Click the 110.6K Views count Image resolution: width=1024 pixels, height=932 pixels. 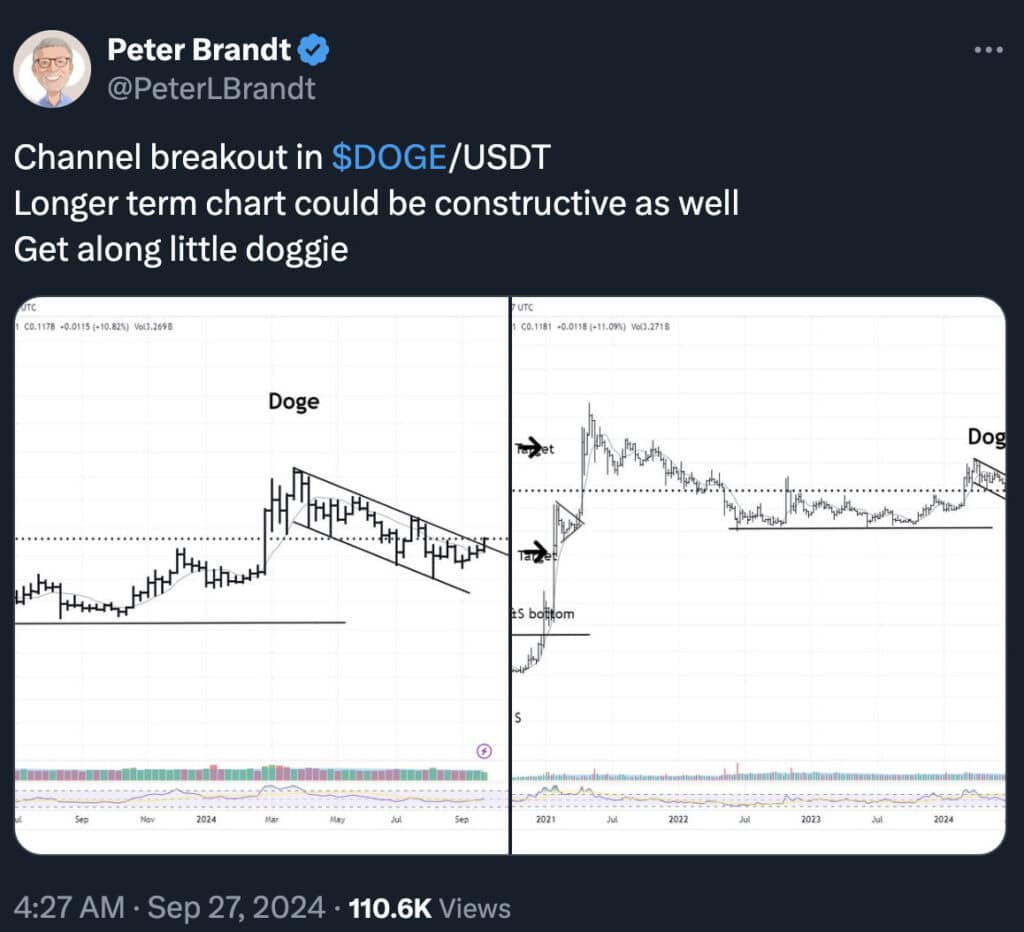[430, 908]
